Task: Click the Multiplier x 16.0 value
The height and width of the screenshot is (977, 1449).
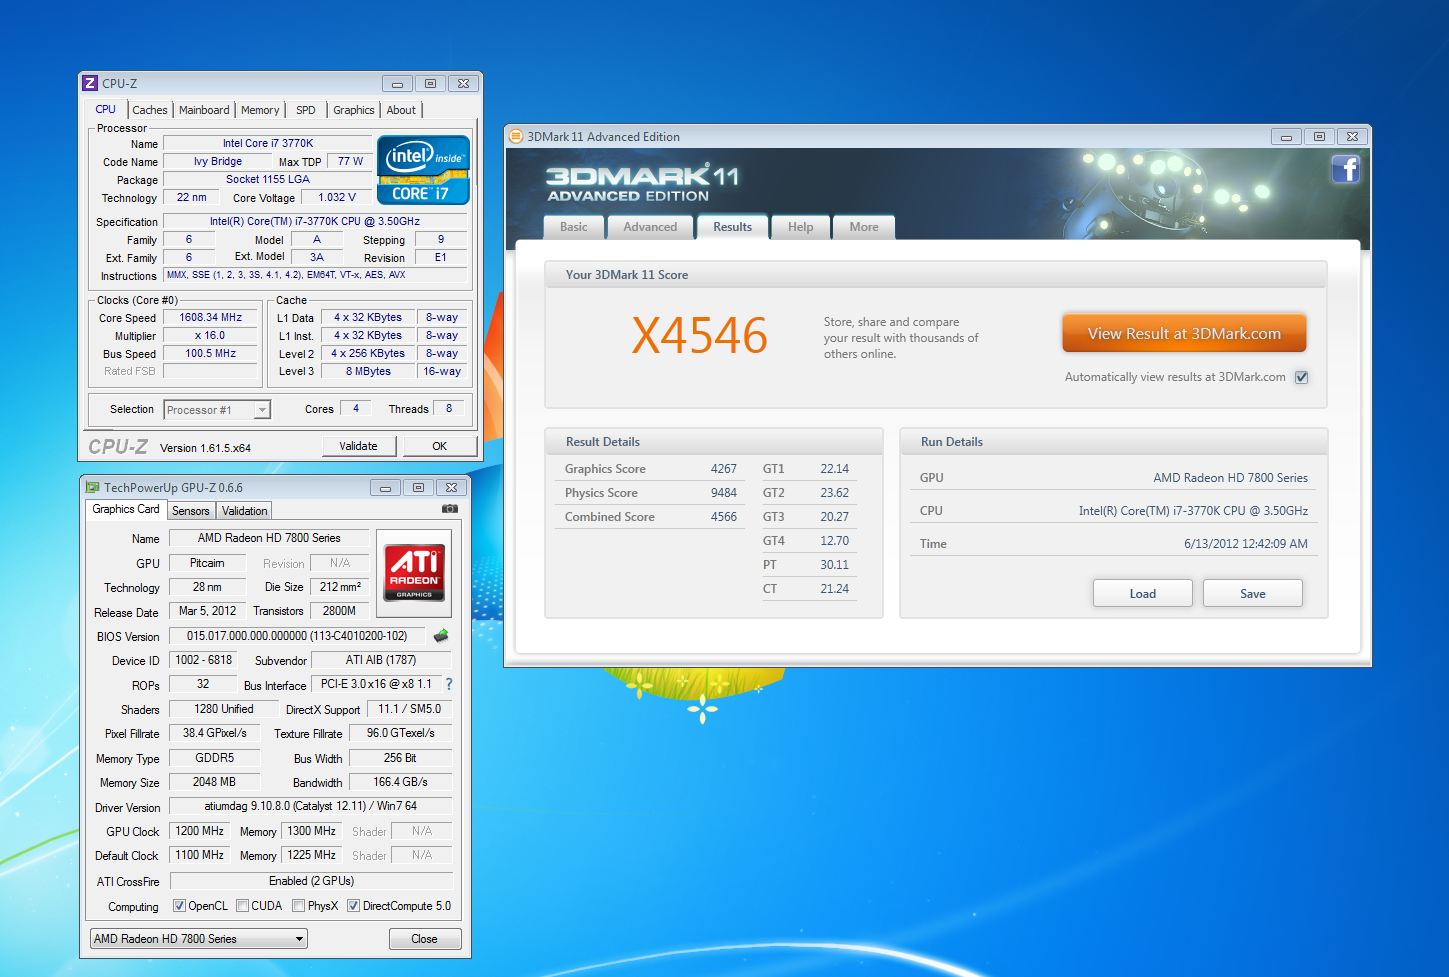Action: point(210,335)
